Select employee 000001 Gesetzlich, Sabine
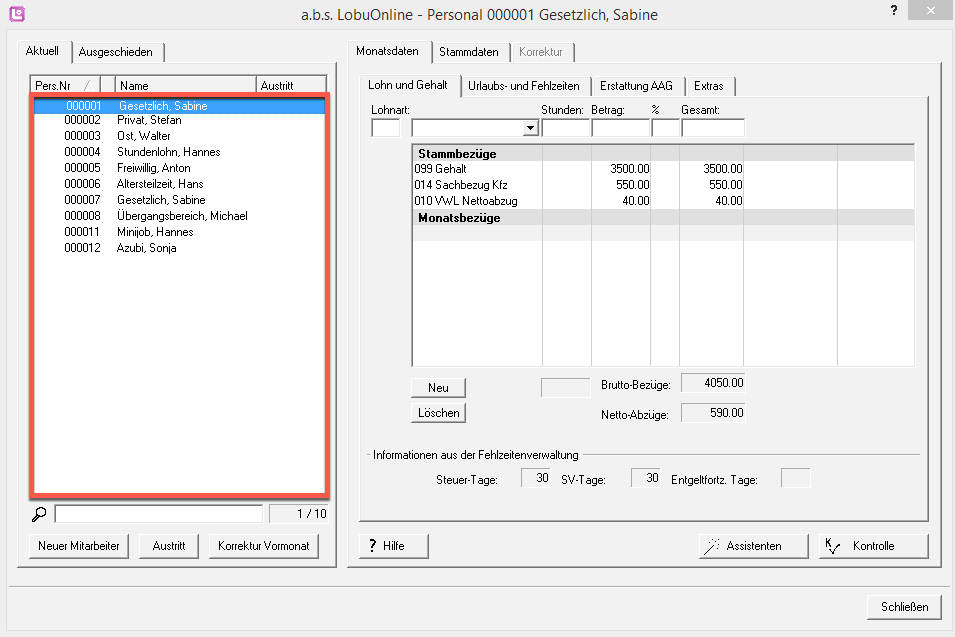 click(180, 106)
